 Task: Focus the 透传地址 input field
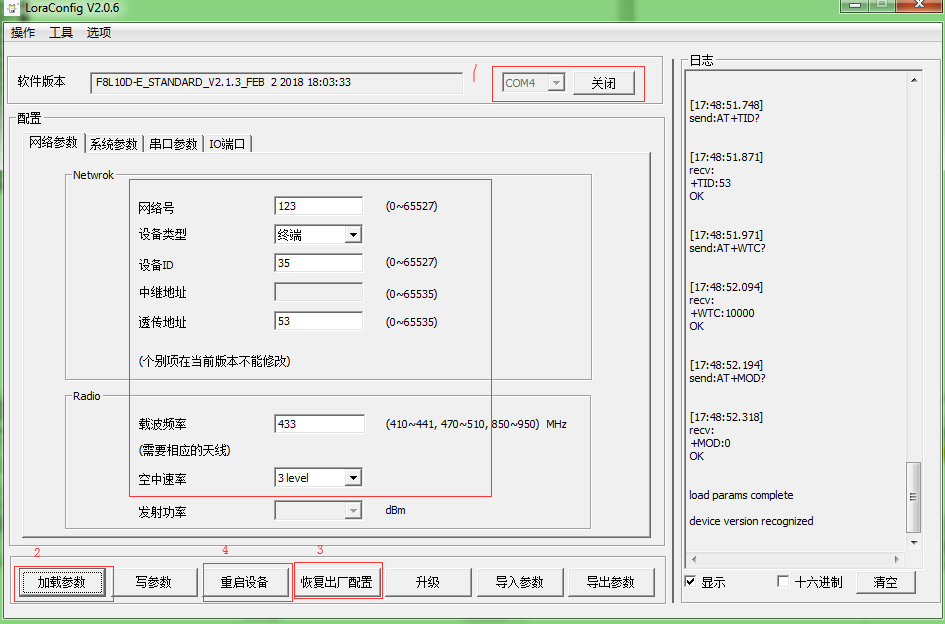click(318, 321)
